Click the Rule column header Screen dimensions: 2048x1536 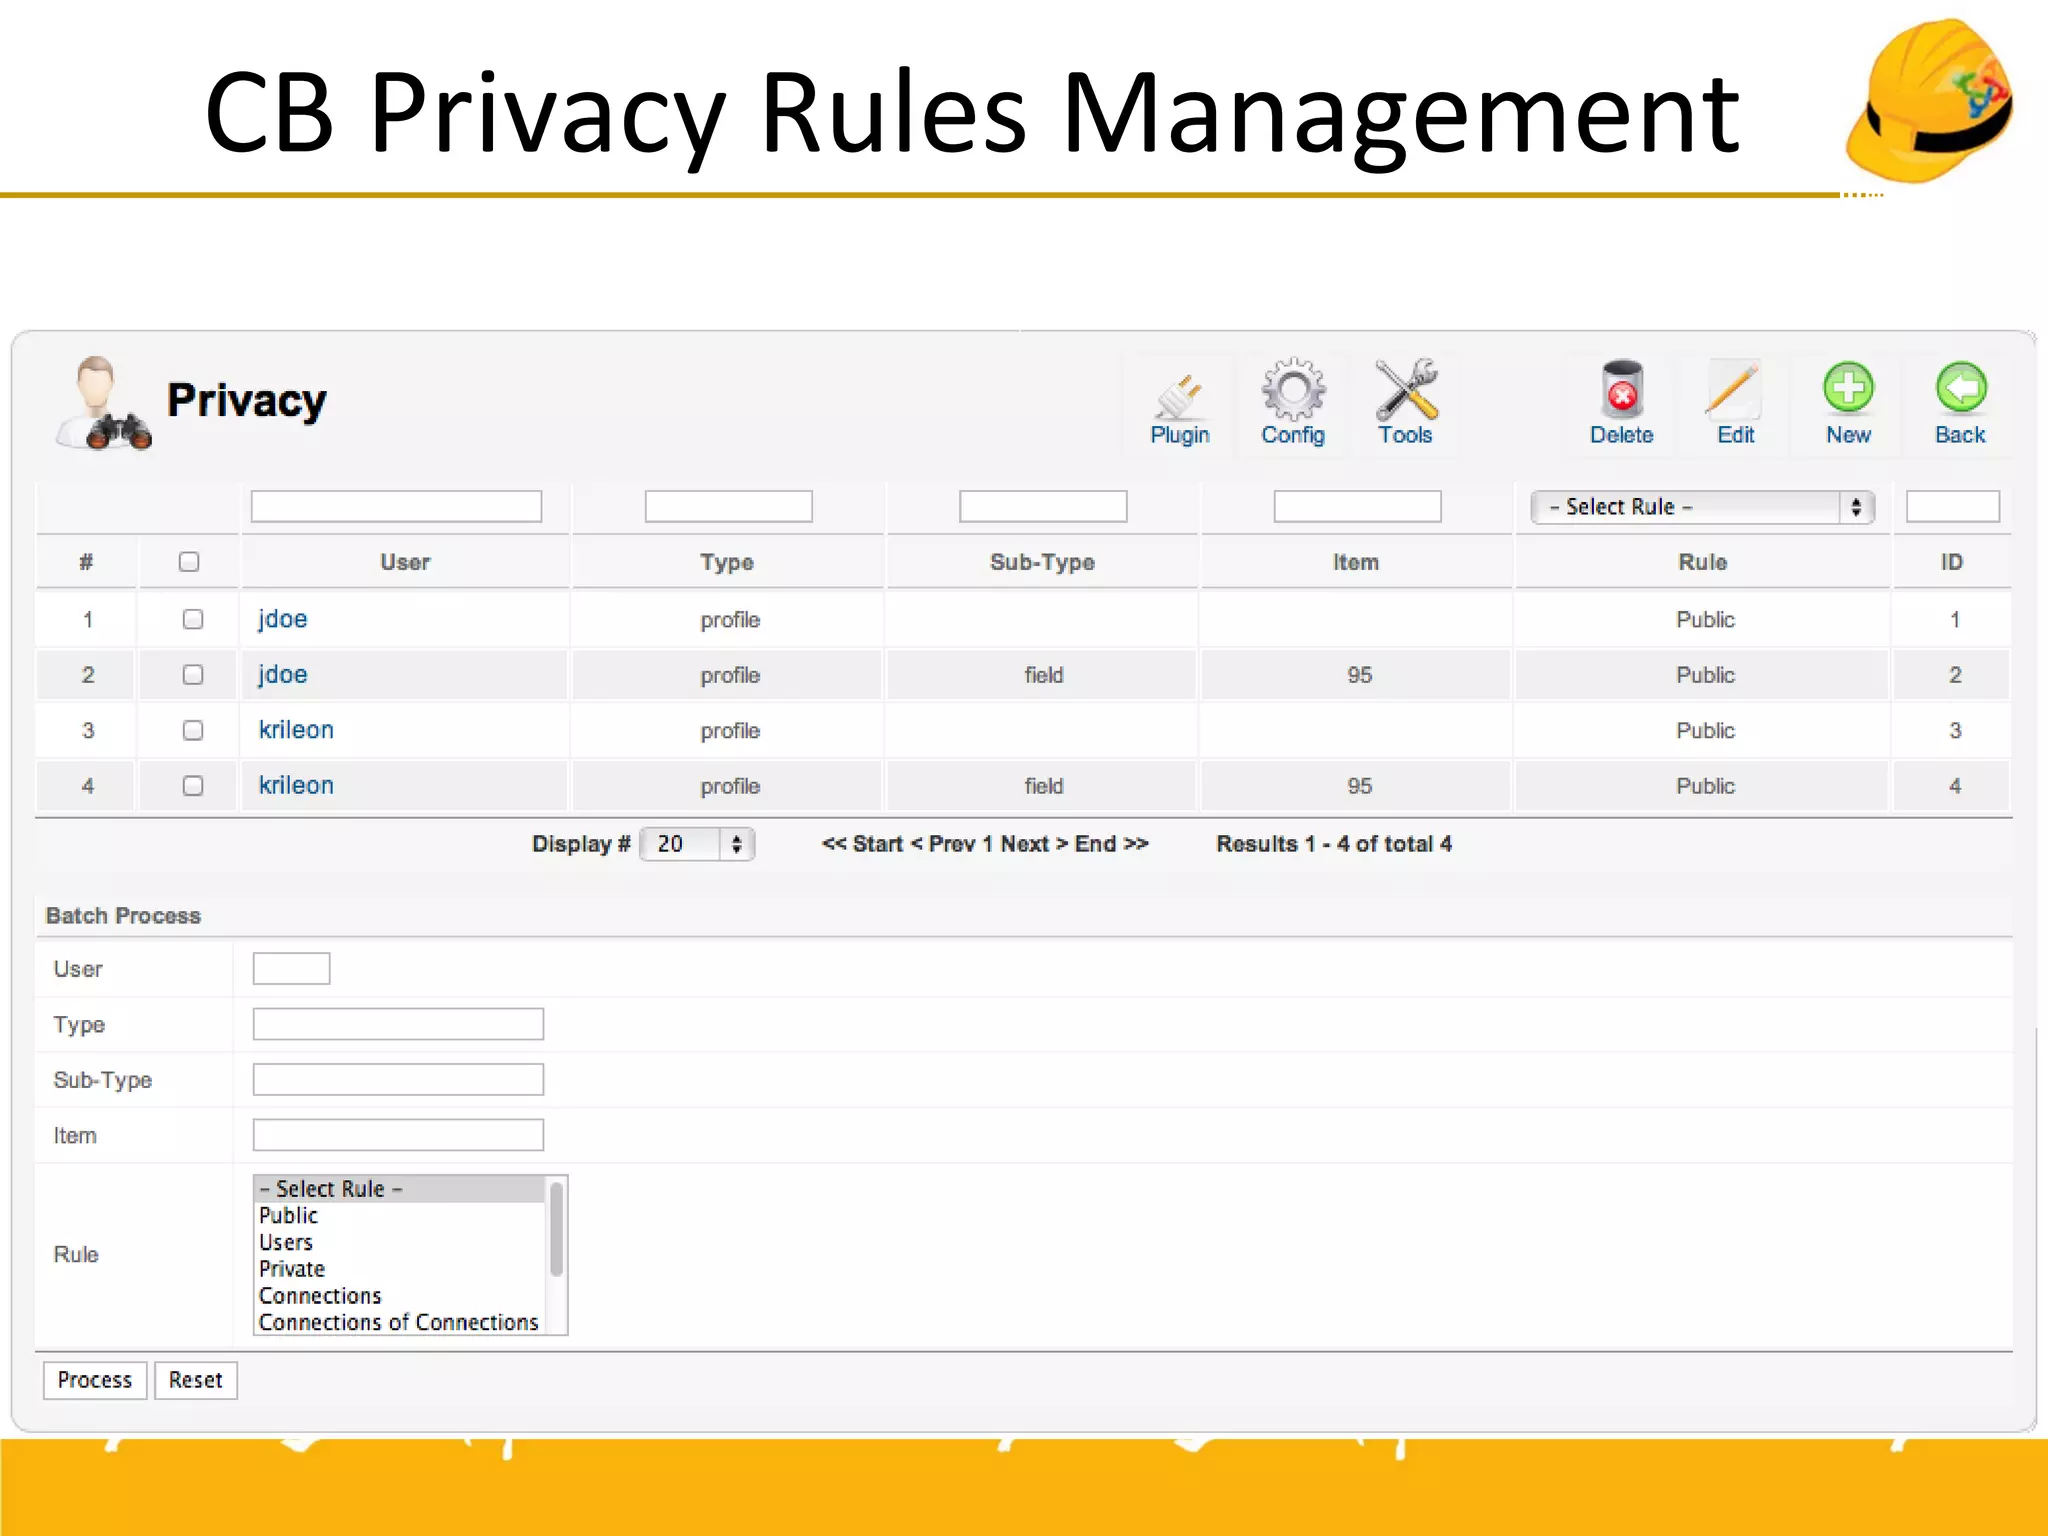tap(1703, 562)
